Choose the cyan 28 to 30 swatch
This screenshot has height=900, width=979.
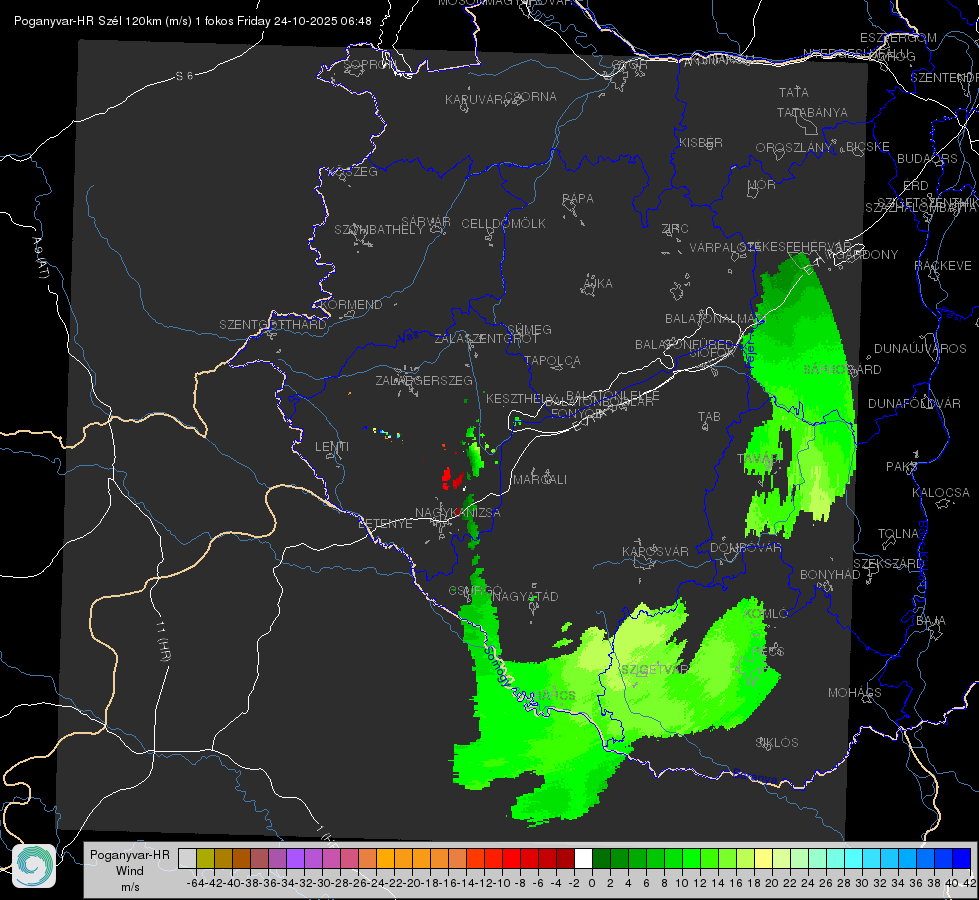(x=853, y=858)
